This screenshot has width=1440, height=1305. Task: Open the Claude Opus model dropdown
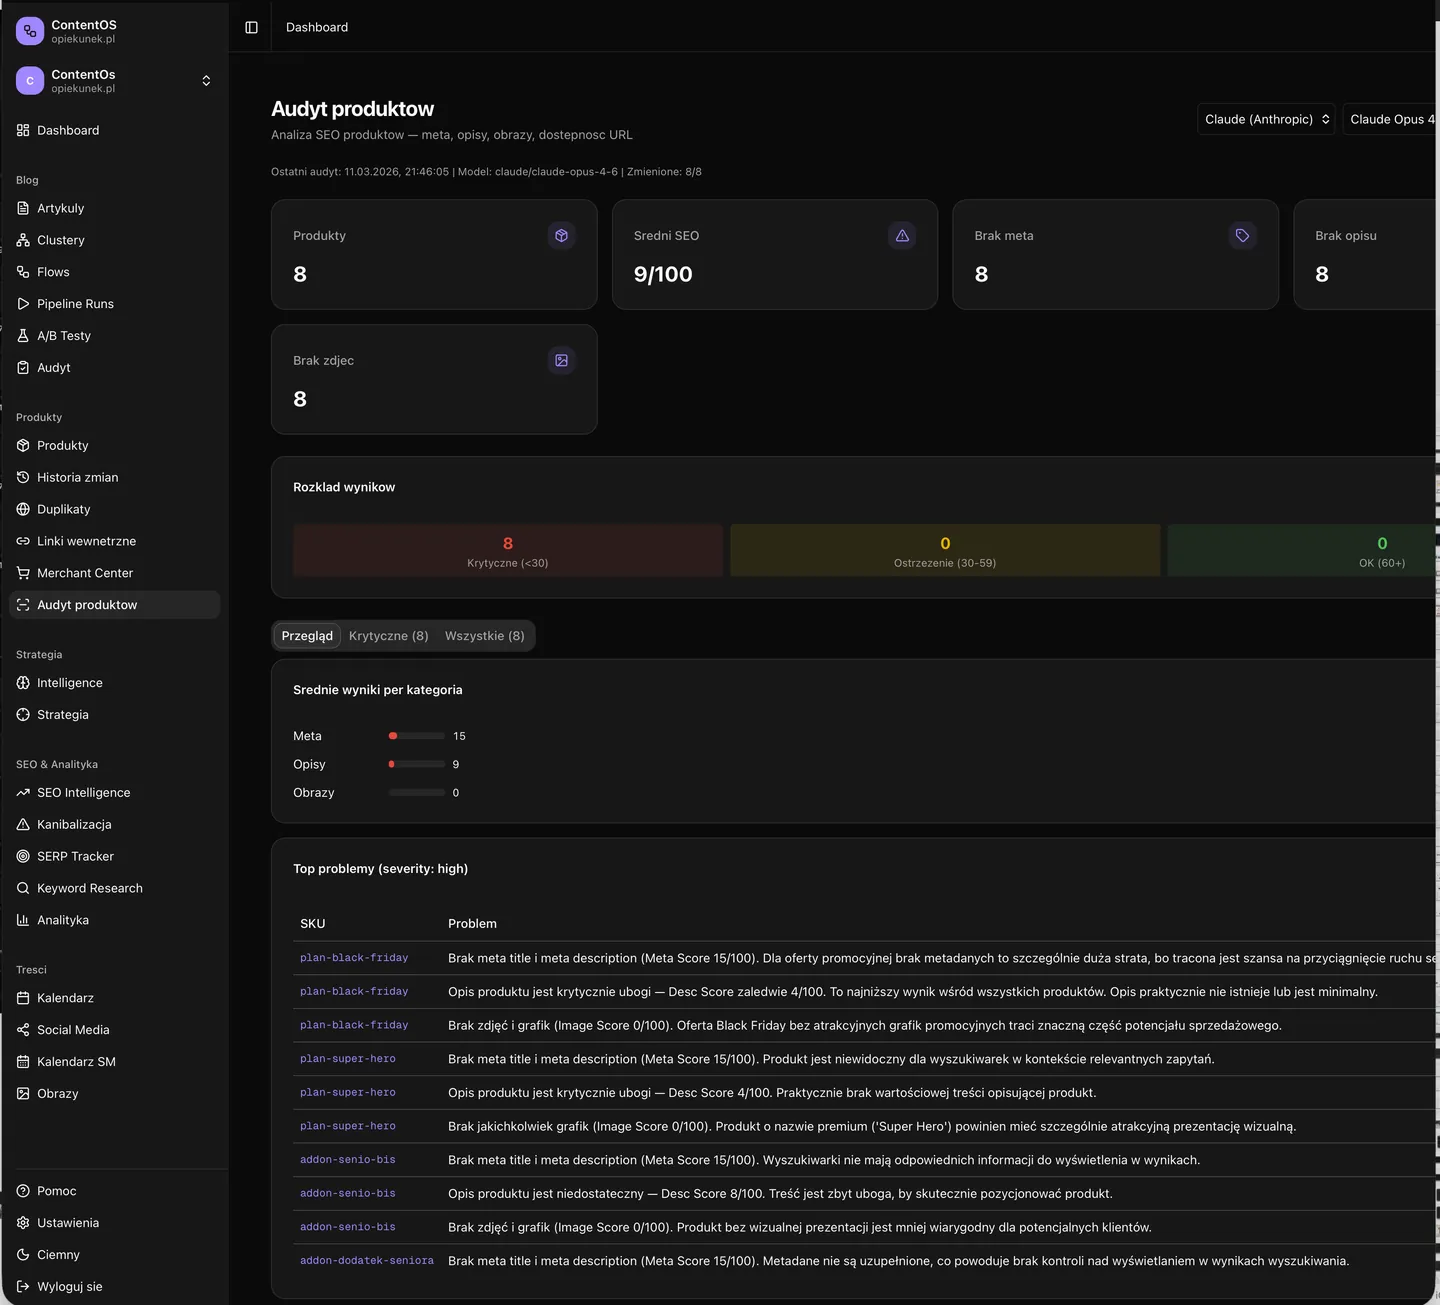coord(1391,119)
